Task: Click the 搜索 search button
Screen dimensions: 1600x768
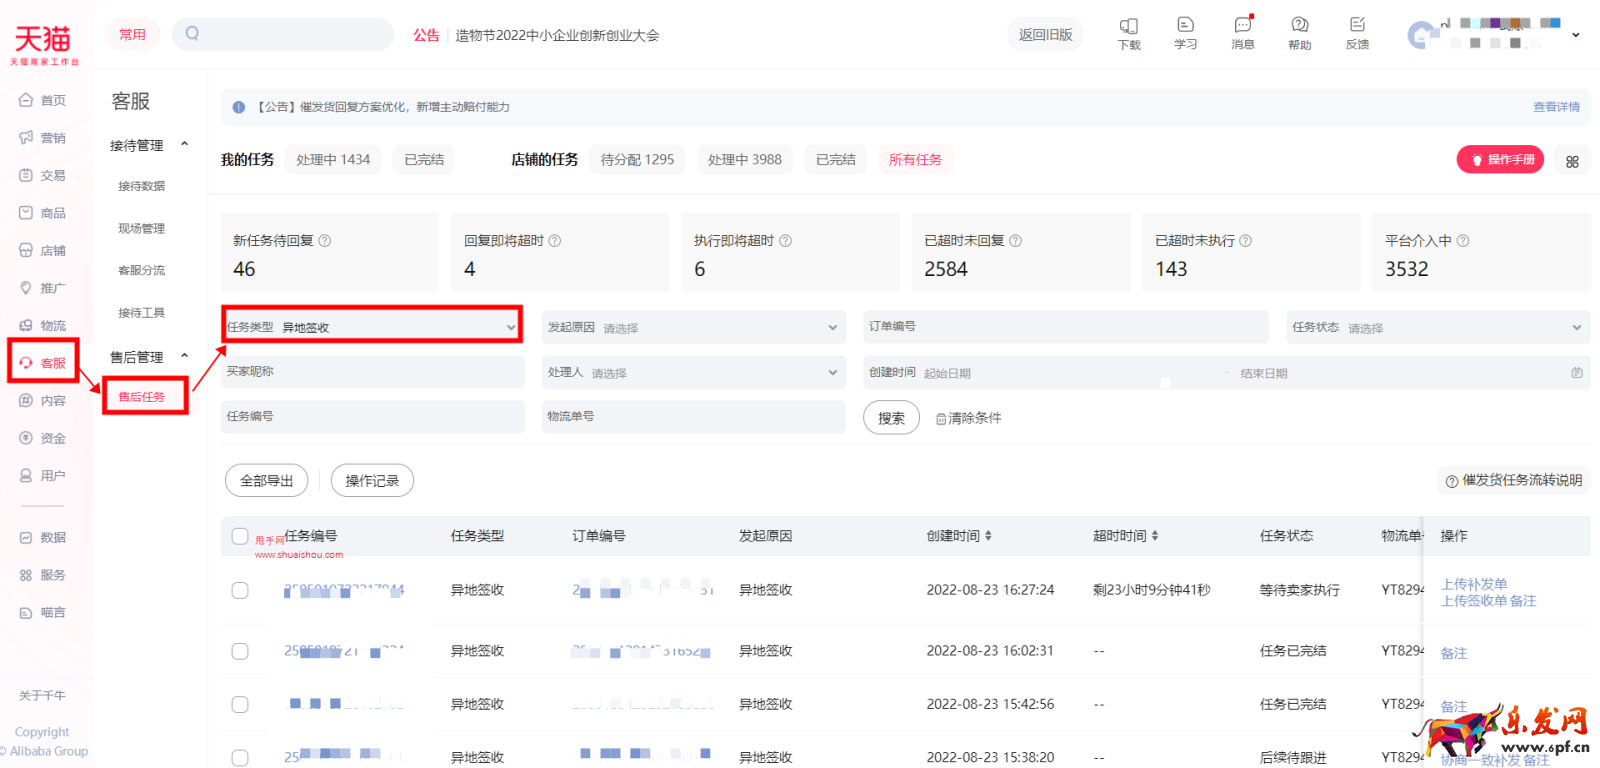Action: tap(891, 418)
